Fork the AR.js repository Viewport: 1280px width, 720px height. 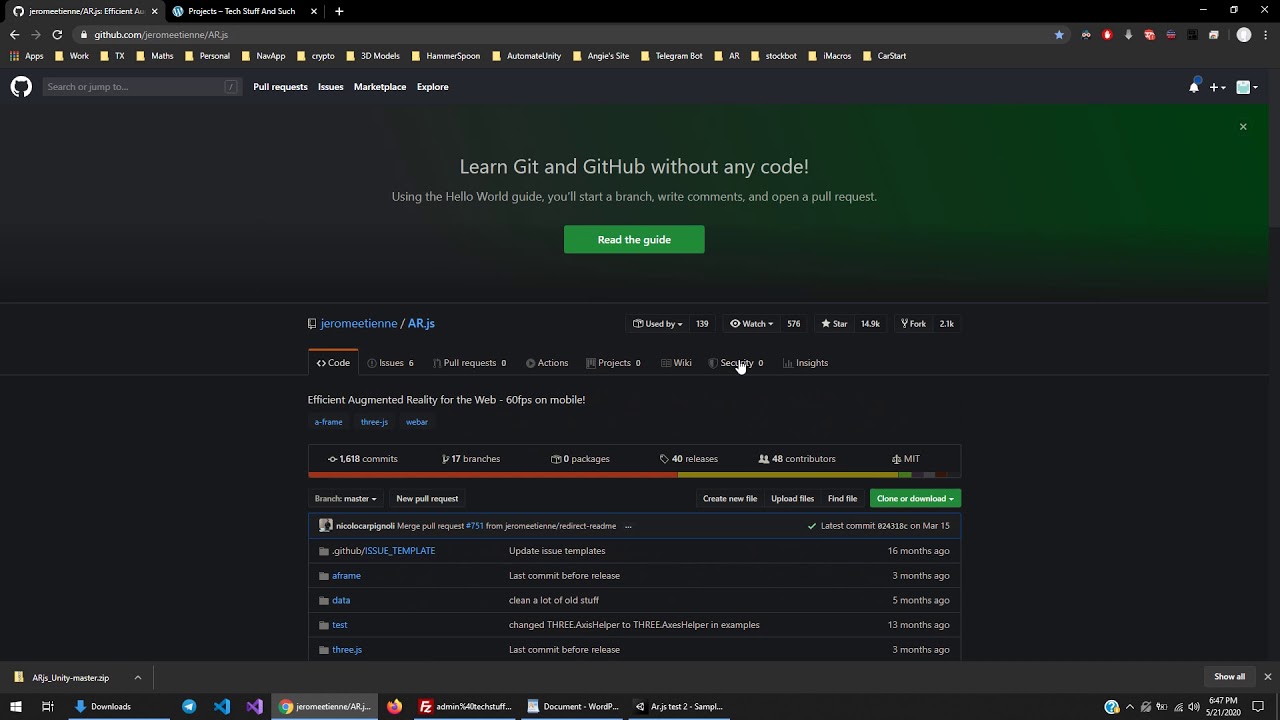913,324
